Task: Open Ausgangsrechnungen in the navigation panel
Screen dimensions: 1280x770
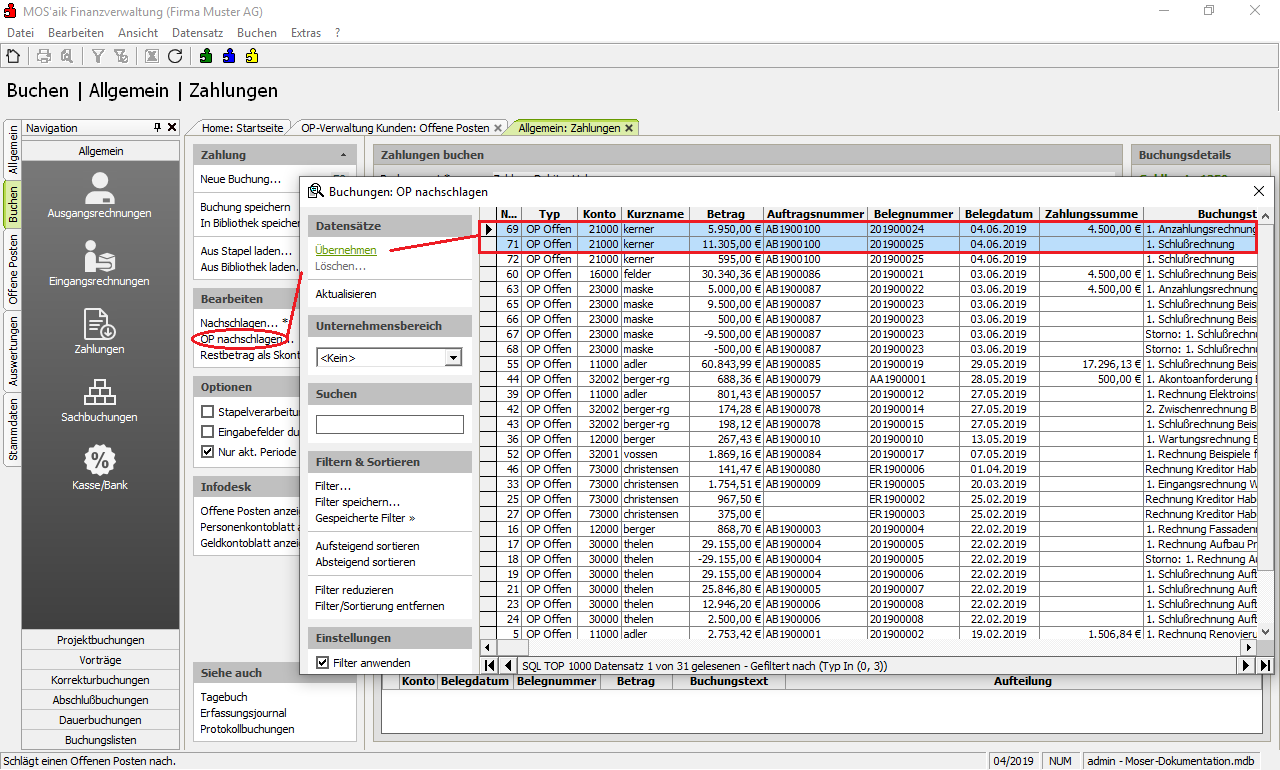Action: click(99, 195)
